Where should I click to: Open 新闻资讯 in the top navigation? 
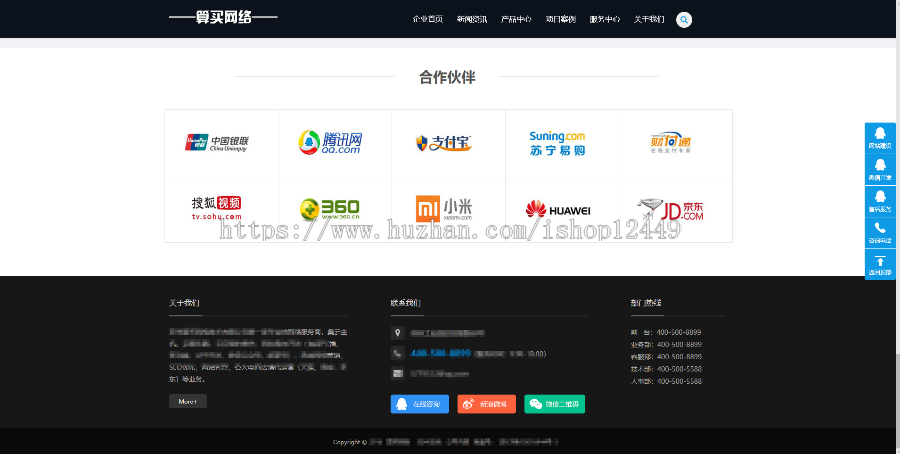coord(472,20)
